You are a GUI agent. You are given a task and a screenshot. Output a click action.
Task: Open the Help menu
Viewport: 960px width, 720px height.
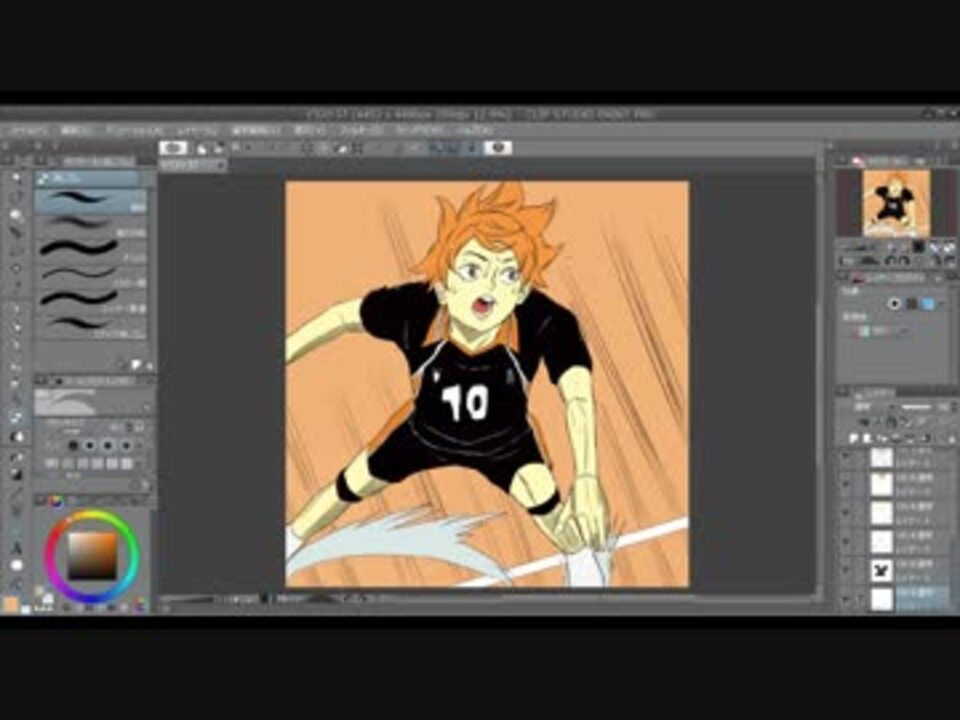(x=474, y=130)
